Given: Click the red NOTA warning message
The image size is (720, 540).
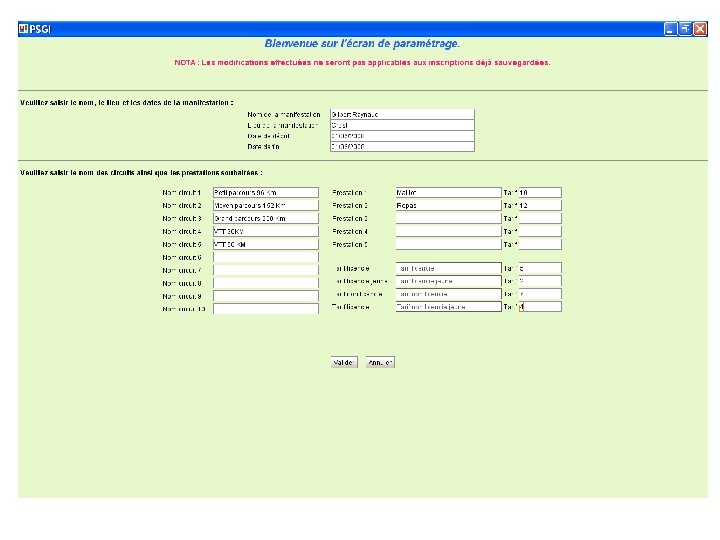Looking at the screenshot, I should (362, 62).
